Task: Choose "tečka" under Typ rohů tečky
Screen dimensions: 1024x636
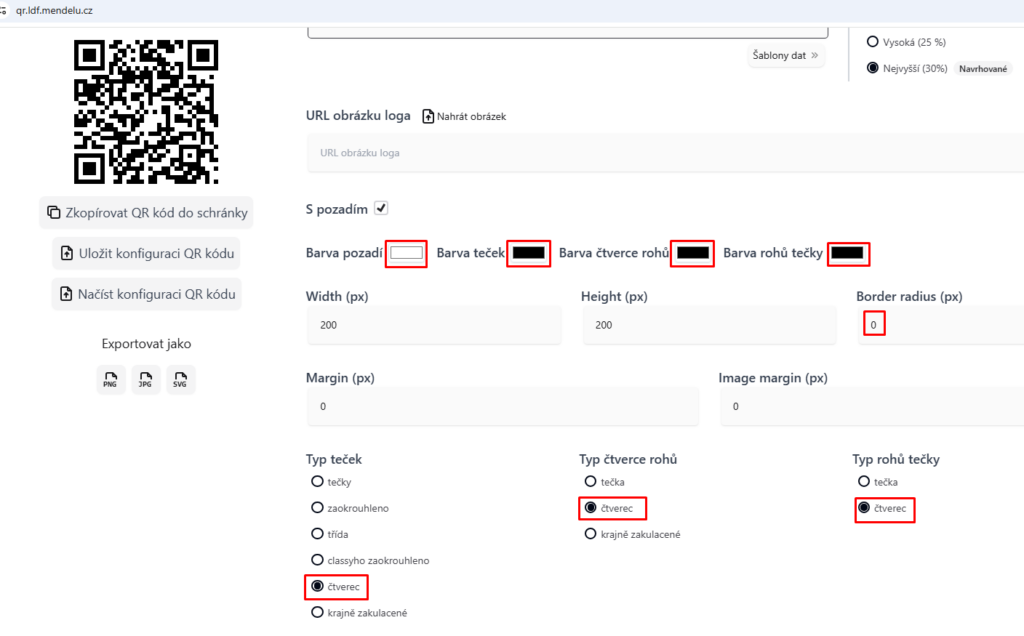Action: point(863,481)
